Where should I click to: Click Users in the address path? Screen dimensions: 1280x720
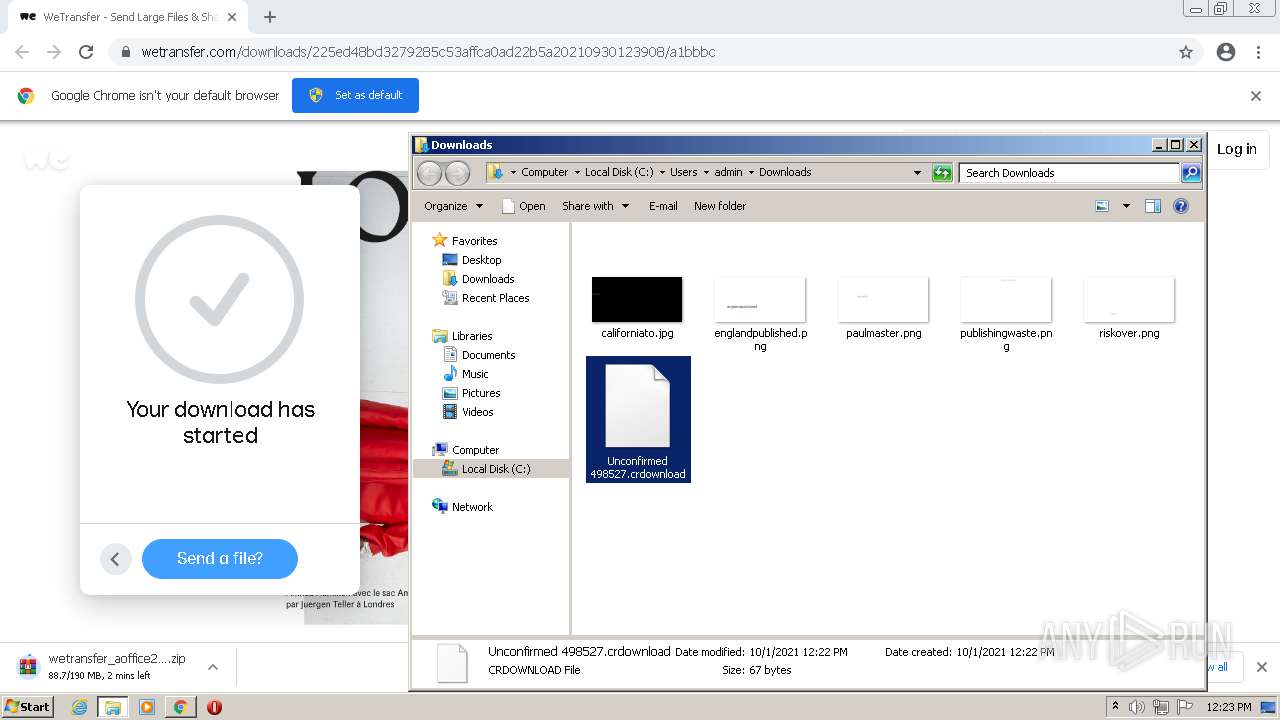[684, 172]
